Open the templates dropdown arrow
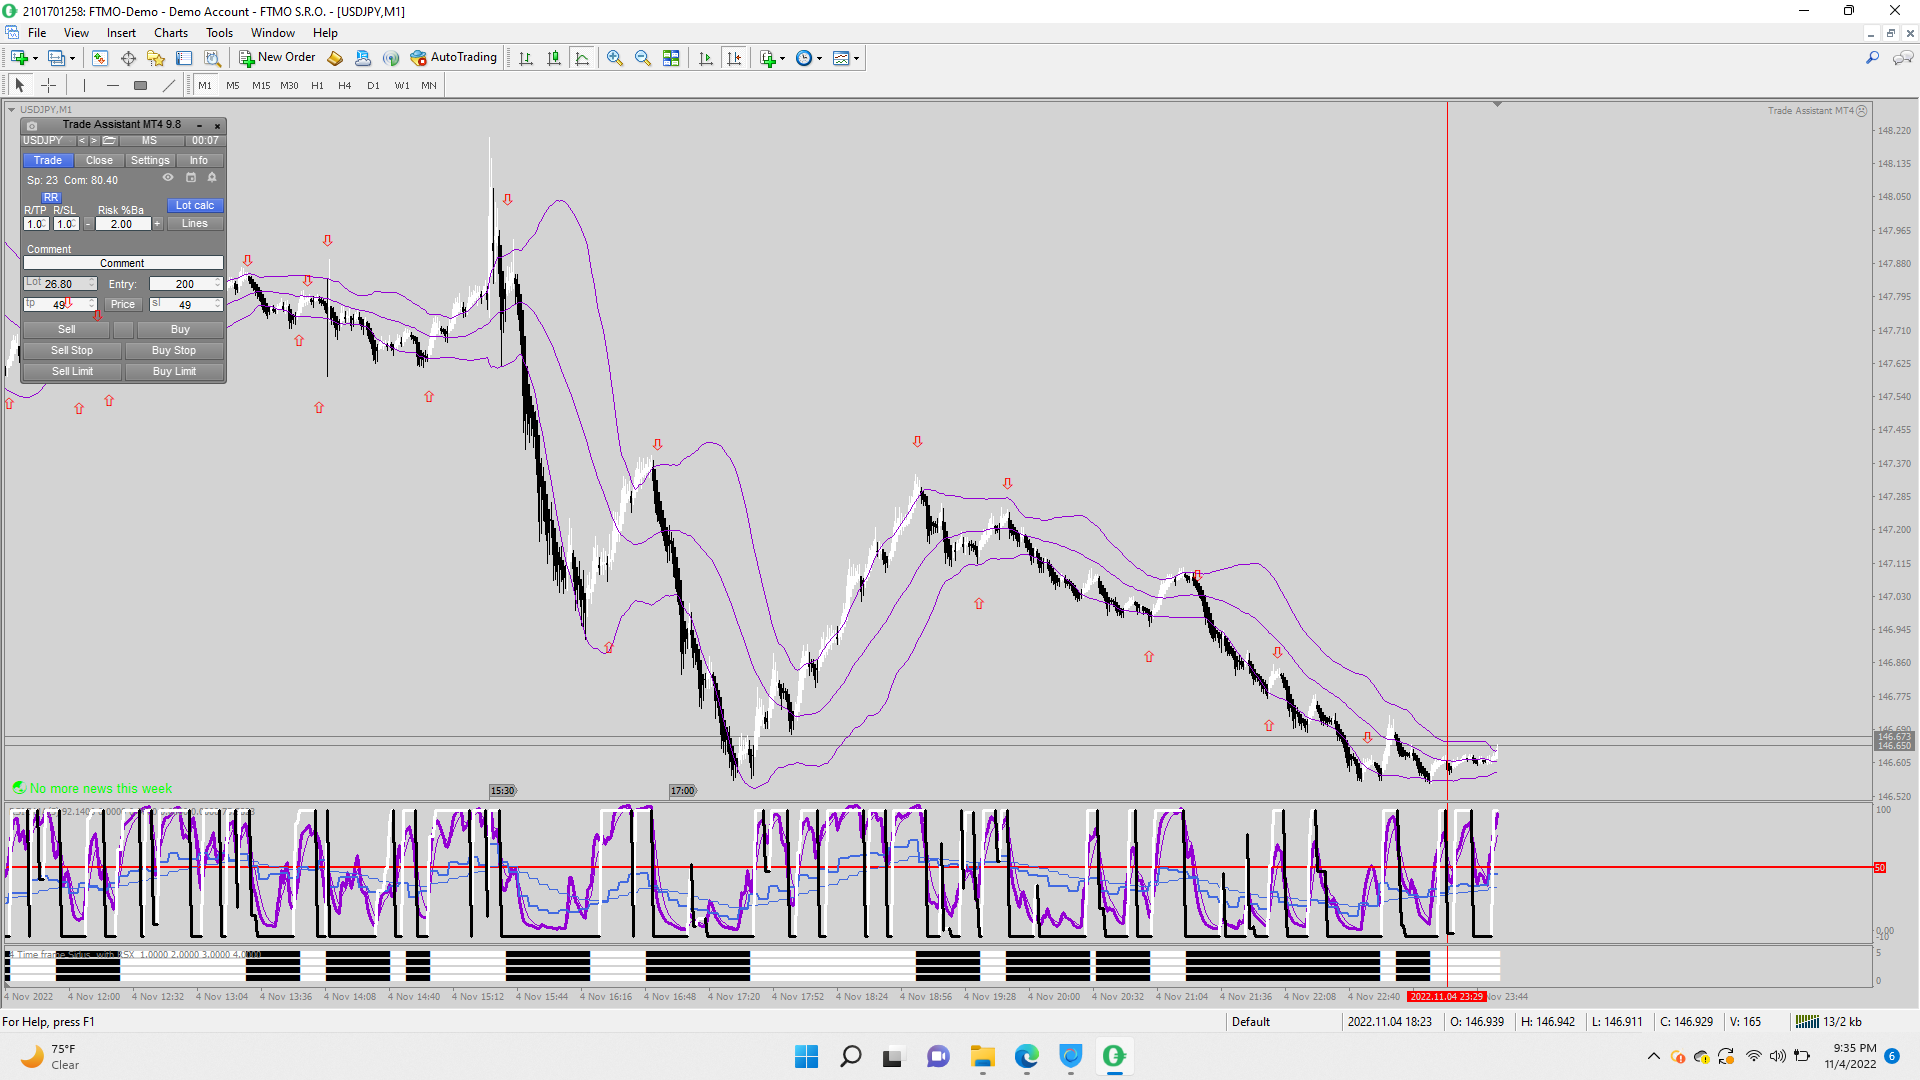The width and height of the screenshot is (1920, 1080). [x=856, y=58]
